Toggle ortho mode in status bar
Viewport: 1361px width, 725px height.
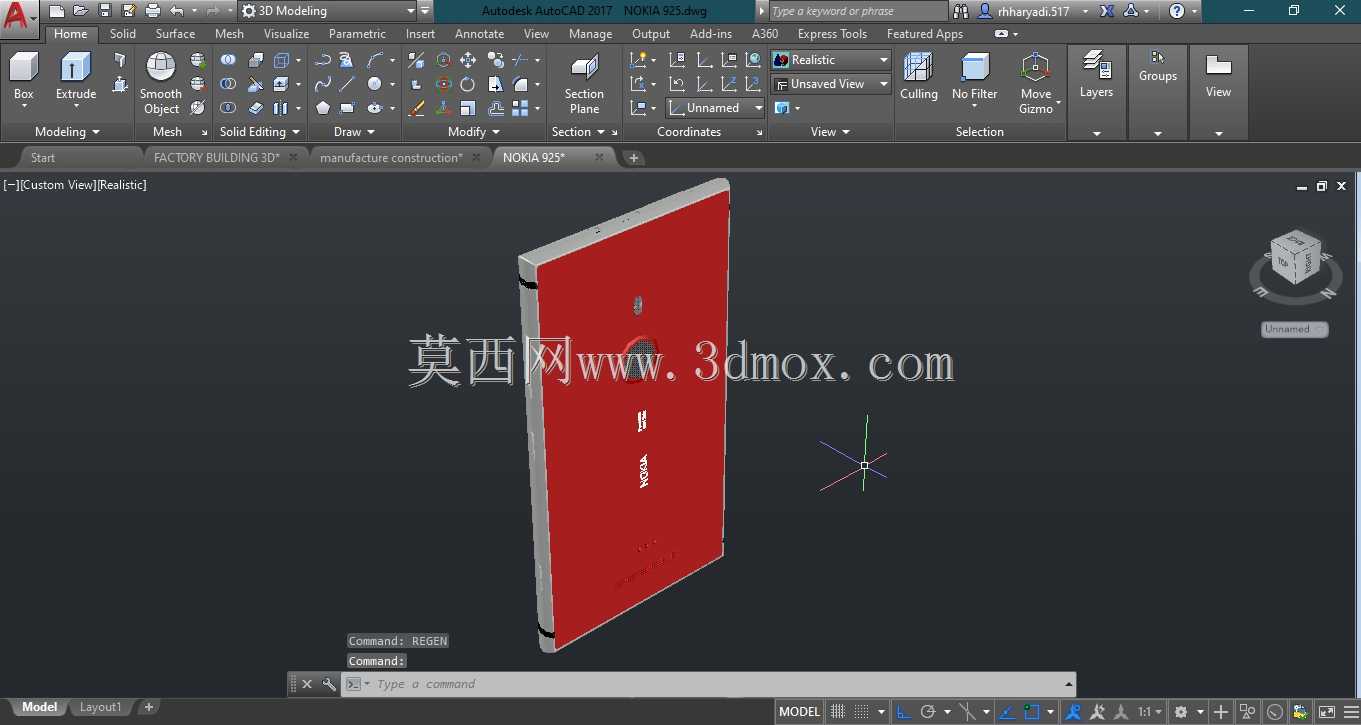coord(904,712)
